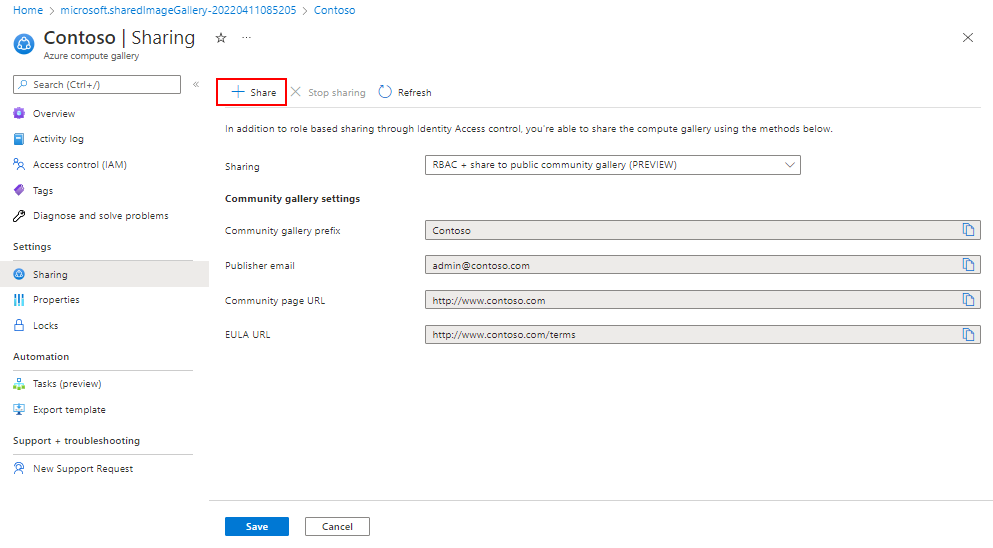Click the padlock icon for Locks
Viewport: 993px width, 548px height.
pos(19,325)
